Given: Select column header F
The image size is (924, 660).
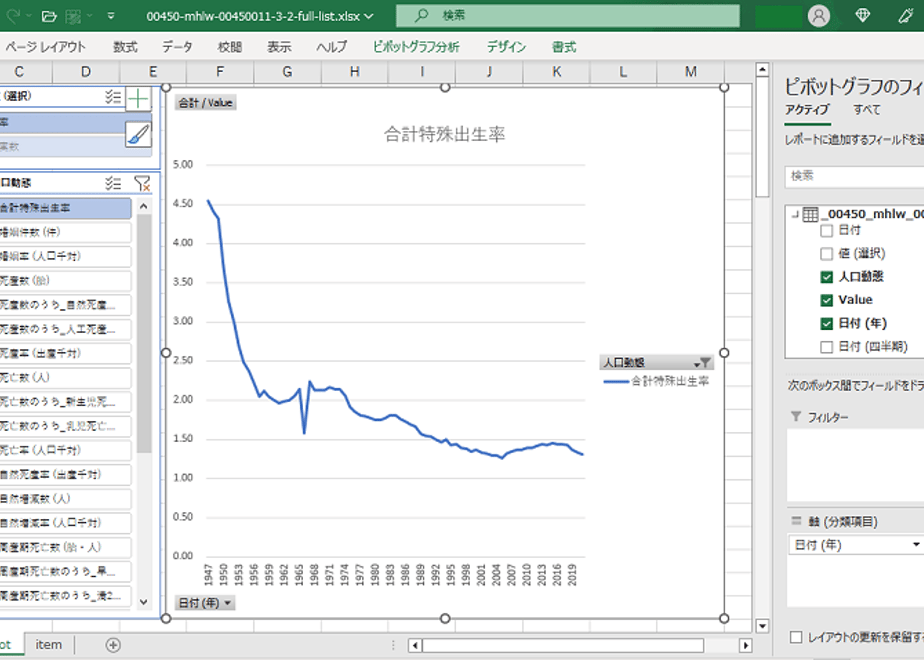Looking at the screenshot, I should pyautogui.click(x=220, y=72).
